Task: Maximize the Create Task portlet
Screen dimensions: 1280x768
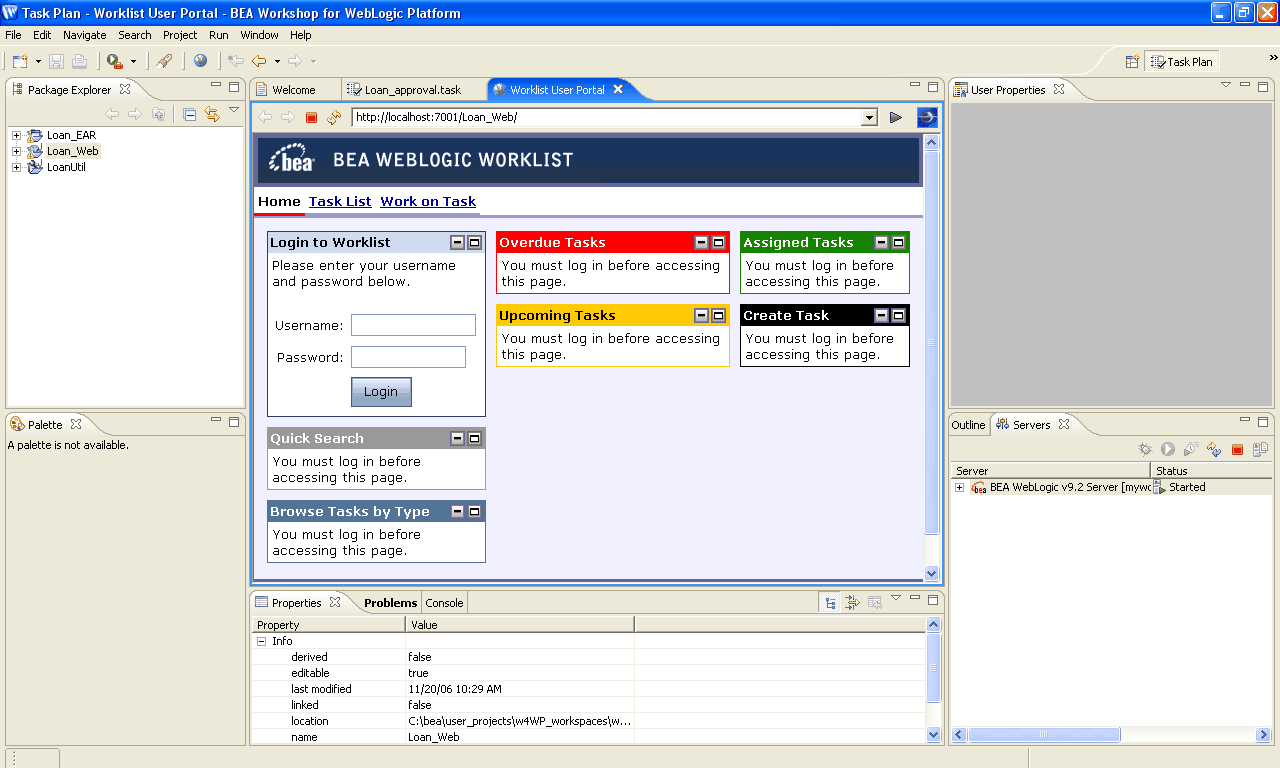Action: click(898, 316)
